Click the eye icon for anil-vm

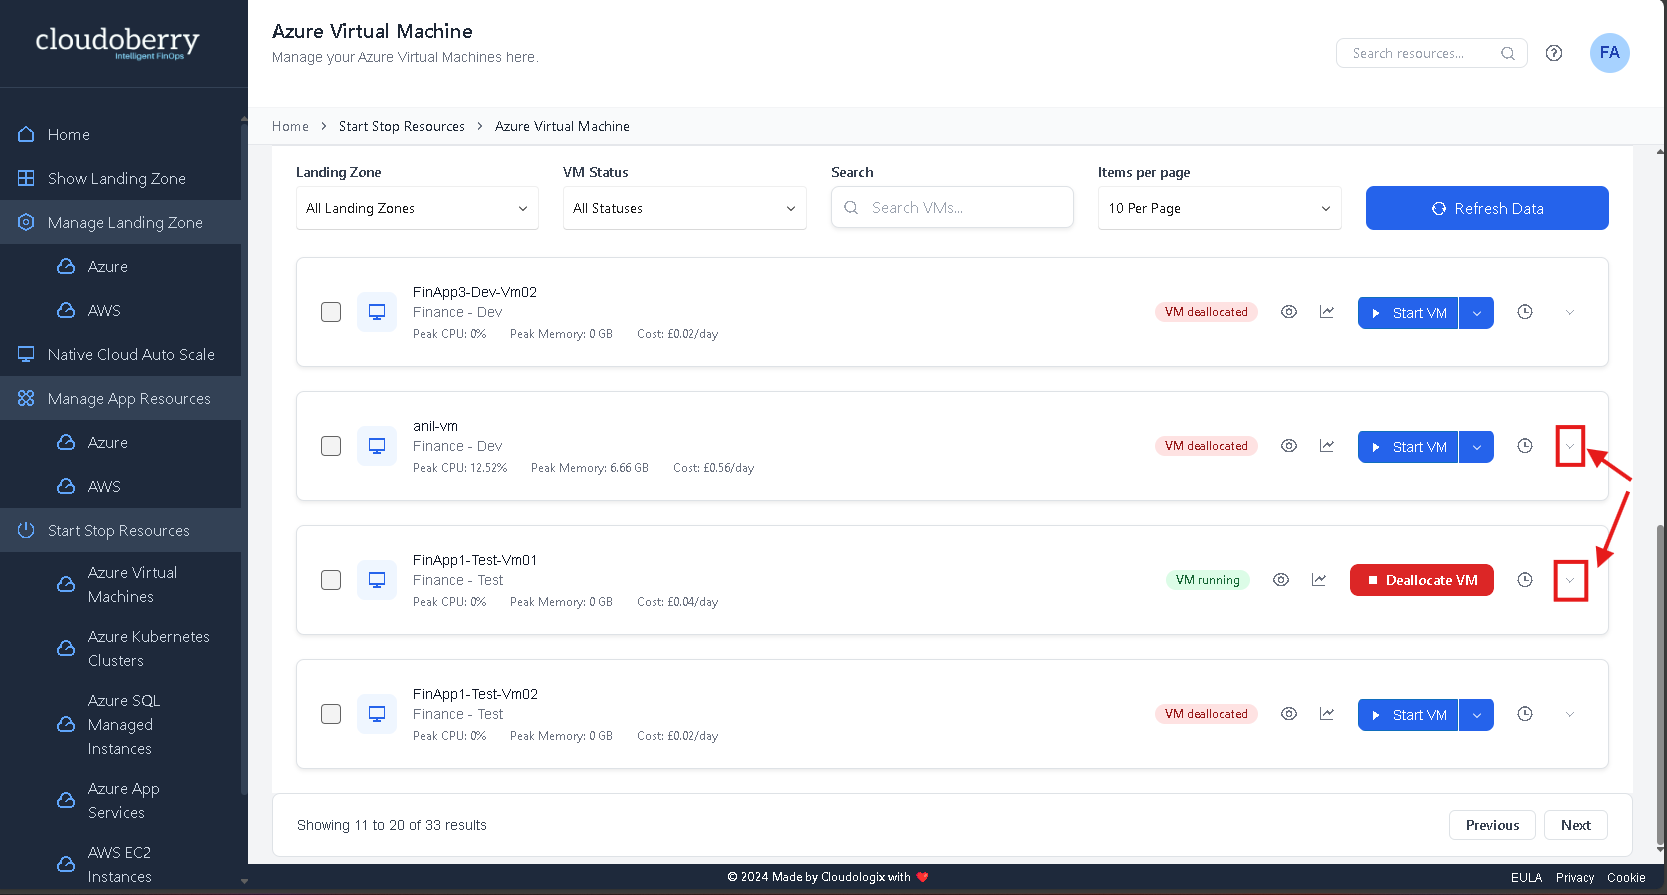[x=1289, y=446]
